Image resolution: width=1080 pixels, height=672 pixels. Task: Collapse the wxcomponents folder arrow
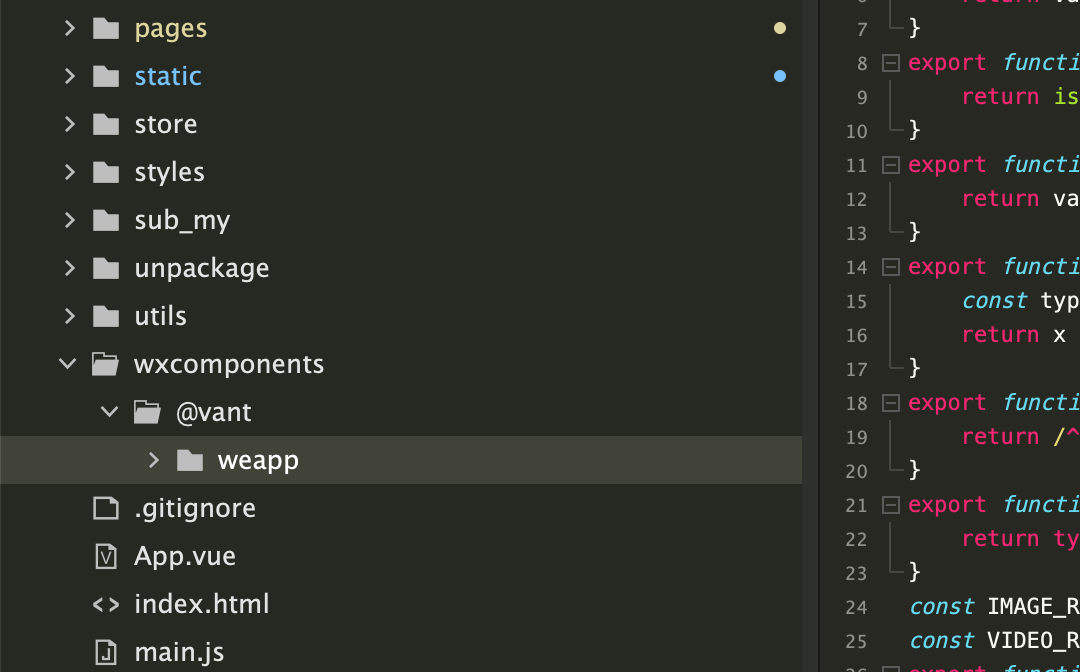coord(68,364)
